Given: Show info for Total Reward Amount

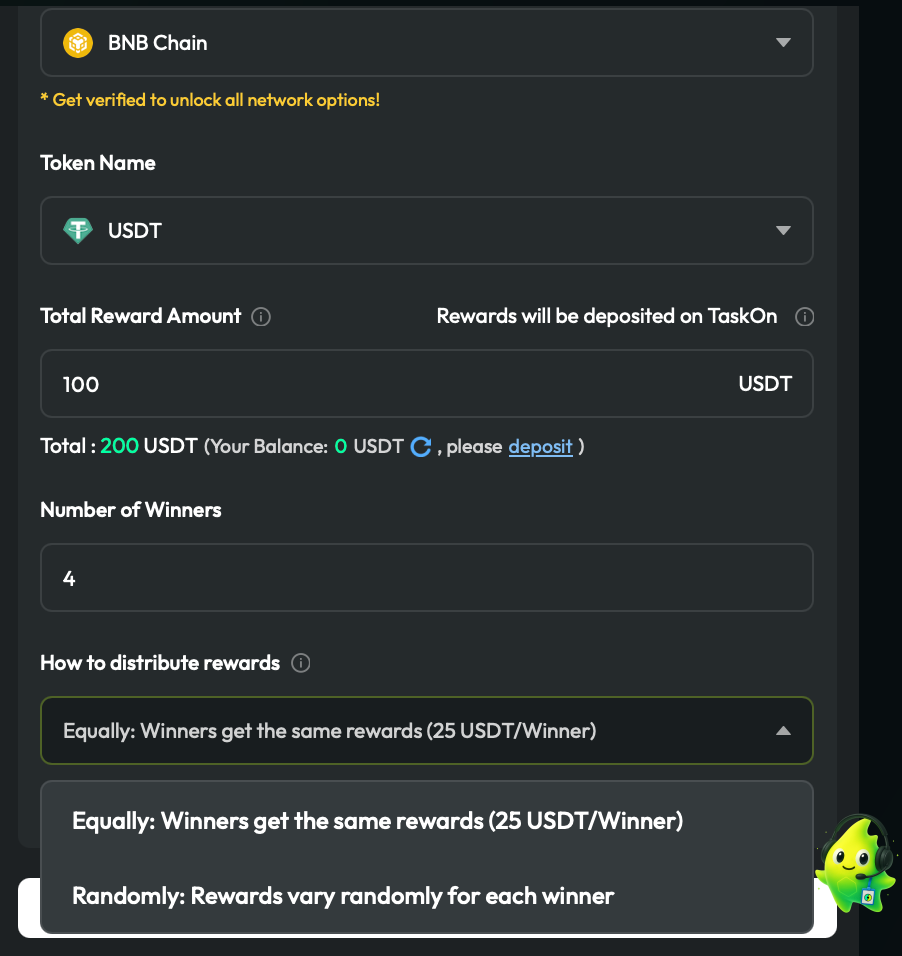Looking at the screenshot, I should (x=261, y=317).
